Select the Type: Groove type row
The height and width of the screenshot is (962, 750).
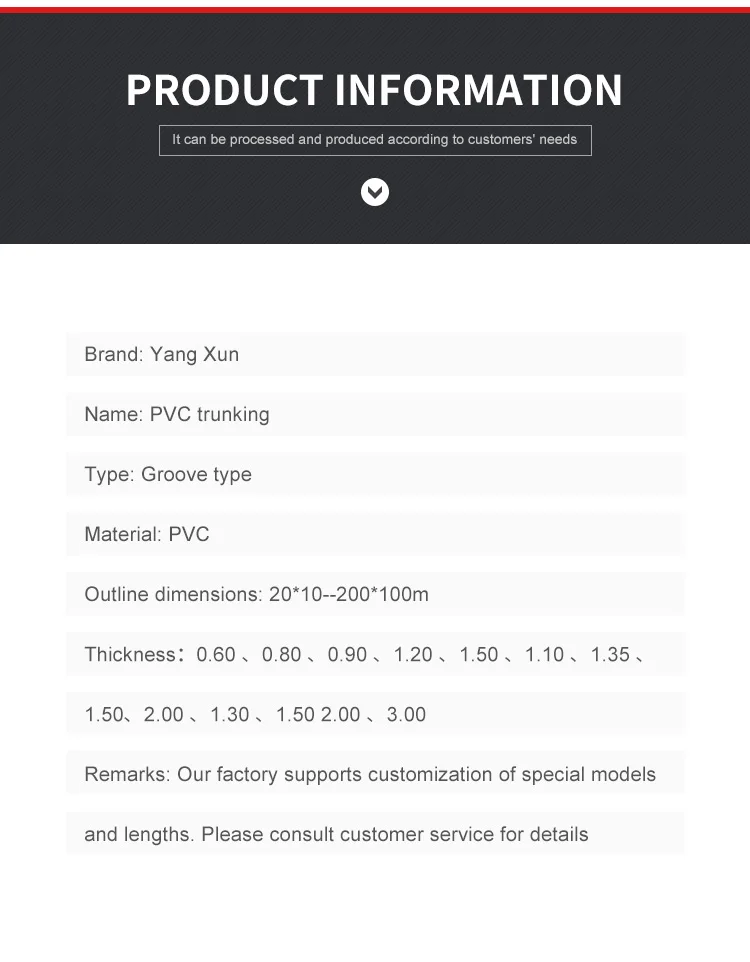(375, 474)
